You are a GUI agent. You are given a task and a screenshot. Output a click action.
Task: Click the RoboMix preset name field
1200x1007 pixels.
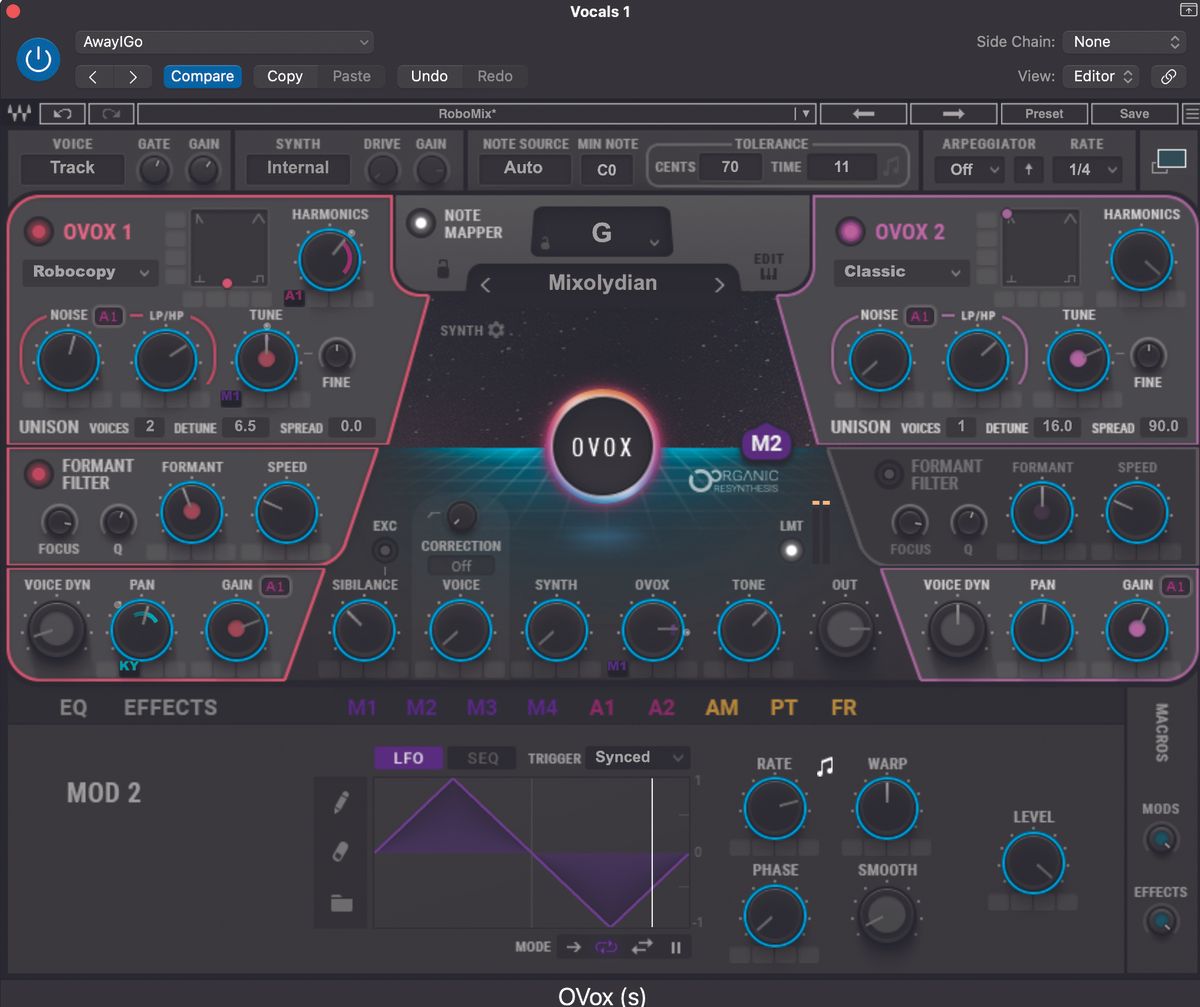(600, 113)
